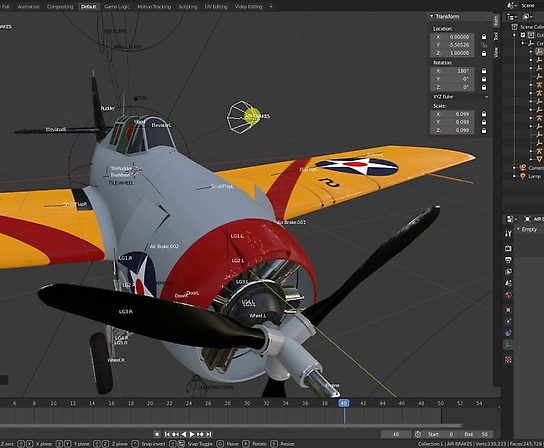Viewport: 544px width, 448px height.
Task: Open the XYZ Euler rotation mode dropdown
Action: coord(460,97)
